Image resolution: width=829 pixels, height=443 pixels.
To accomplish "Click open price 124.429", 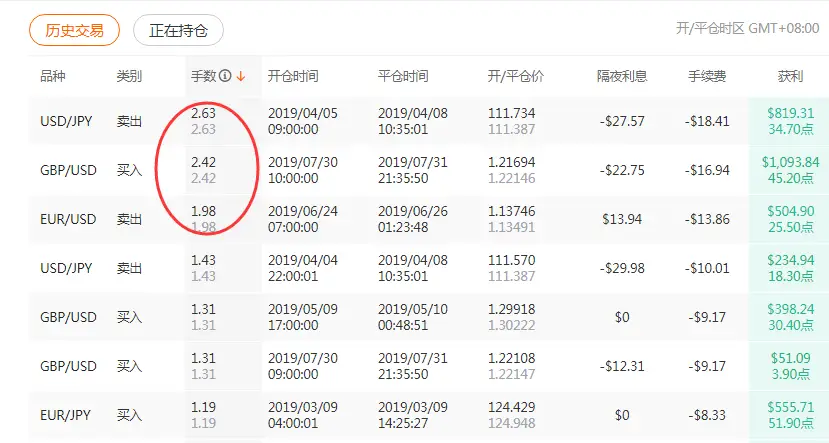I will click(x=511, y=407).
